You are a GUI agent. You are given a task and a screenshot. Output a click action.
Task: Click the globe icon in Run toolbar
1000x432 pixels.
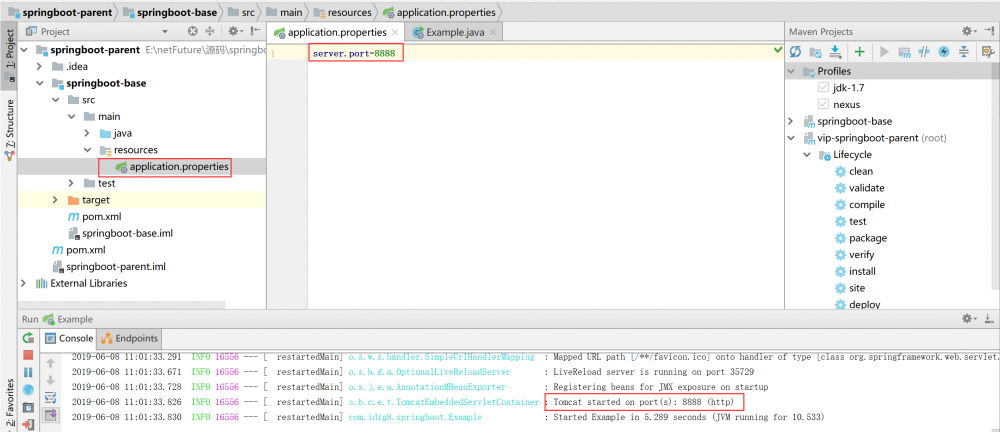tap(28, 389)
